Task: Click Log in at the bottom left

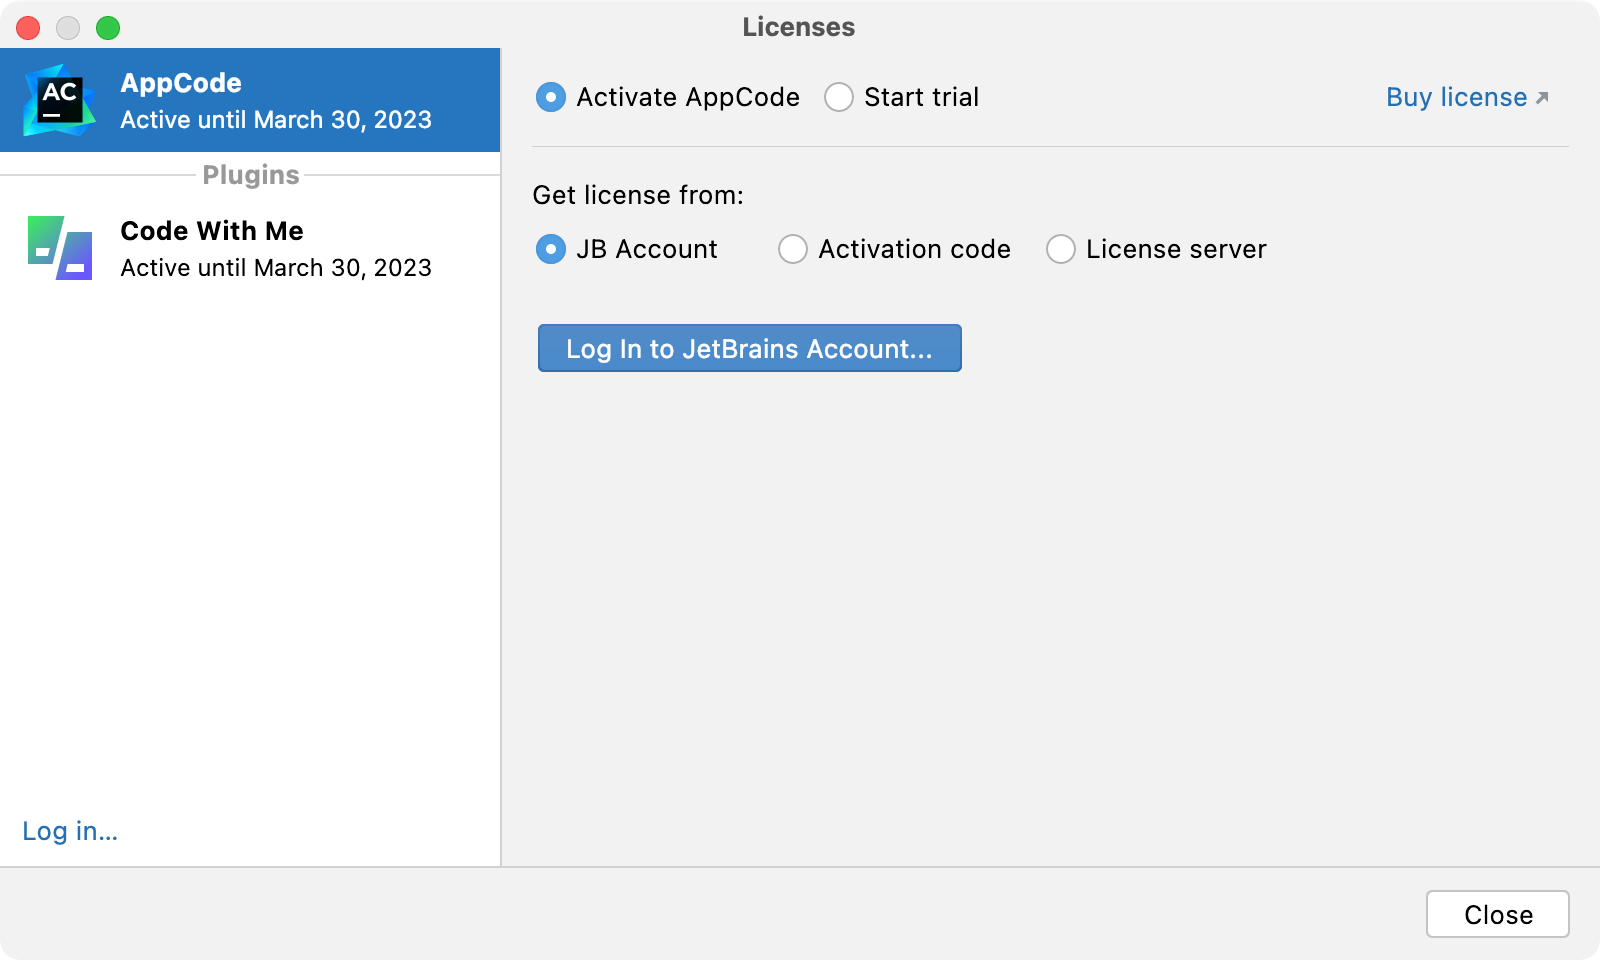Action: pyautogui.click(x=69, y=831)
